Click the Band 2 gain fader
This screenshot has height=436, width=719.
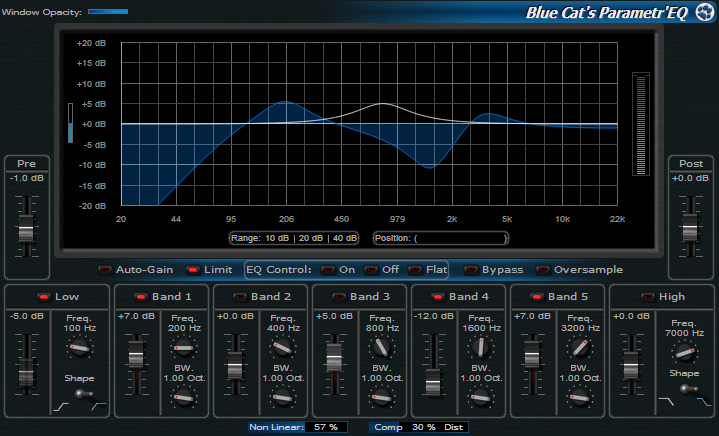[x=235, y=364]
